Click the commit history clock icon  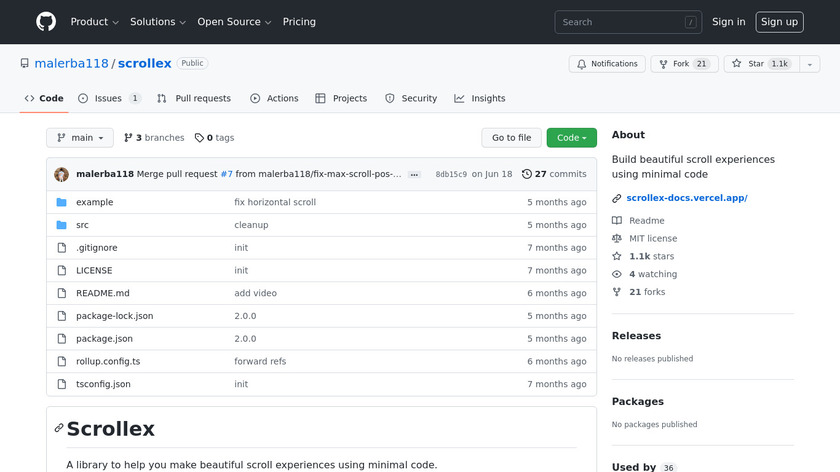click(x=527, y=174)
